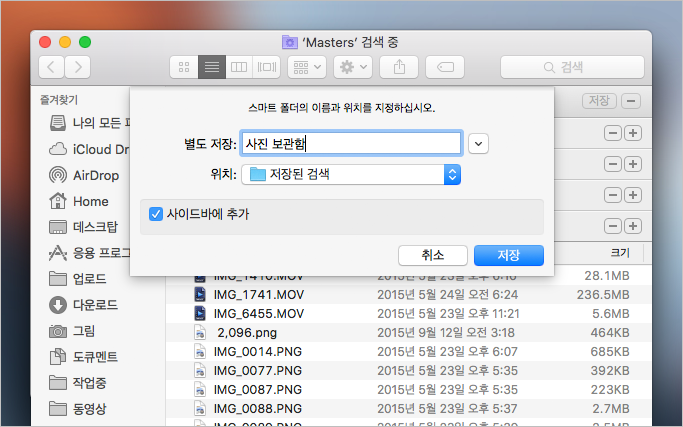Go forward with the right arrow button
This screenshot has height=427, width=683.
coord(78,67)
